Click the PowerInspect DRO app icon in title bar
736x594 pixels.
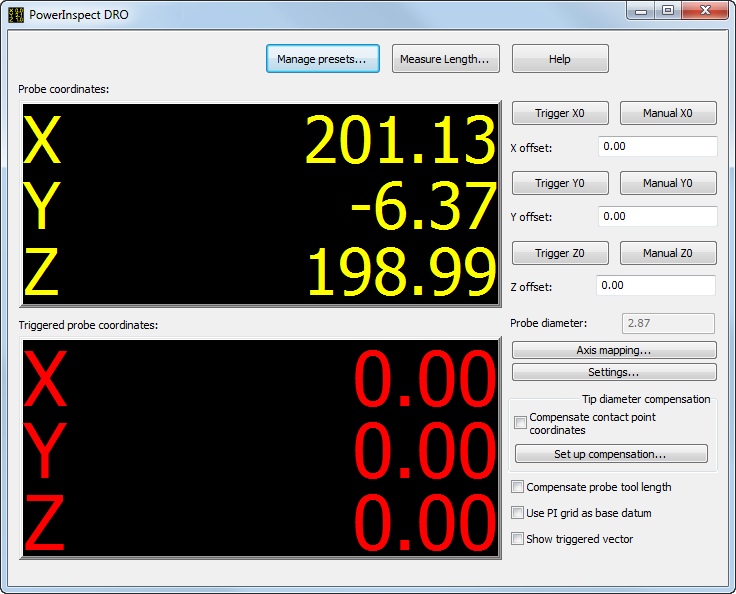tap(16, 15)
